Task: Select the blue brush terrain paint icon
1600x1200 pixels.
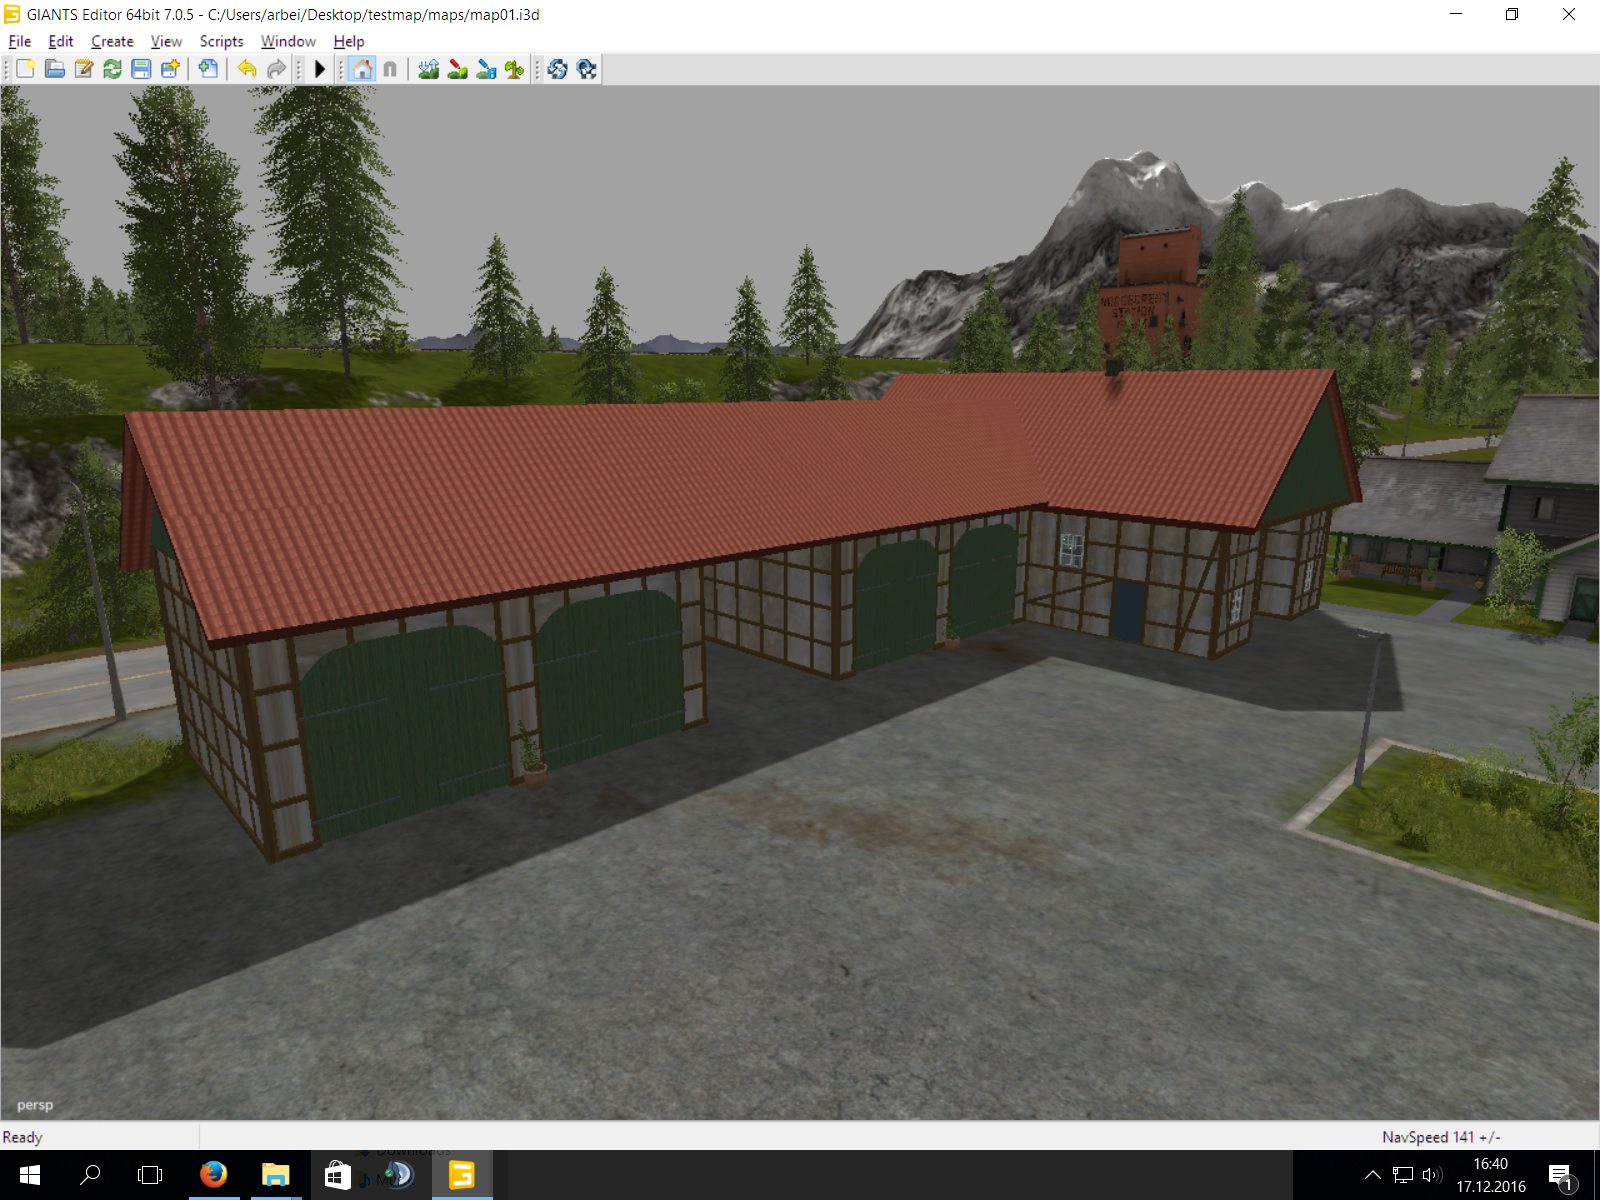Action: (486, 69)
